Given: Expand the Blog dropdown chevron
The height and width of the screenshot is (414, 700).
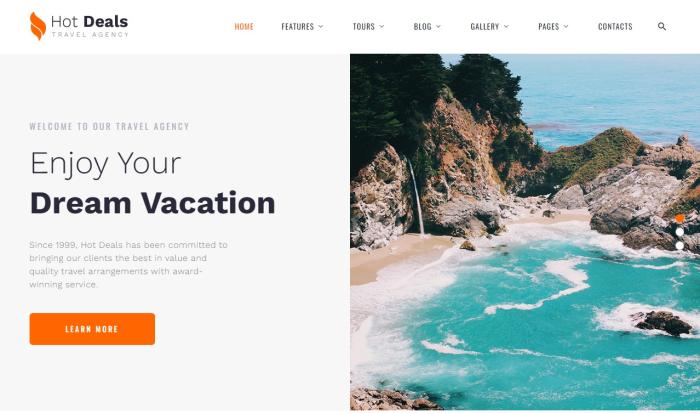Looking at the screenshot, I should [438, 26].
